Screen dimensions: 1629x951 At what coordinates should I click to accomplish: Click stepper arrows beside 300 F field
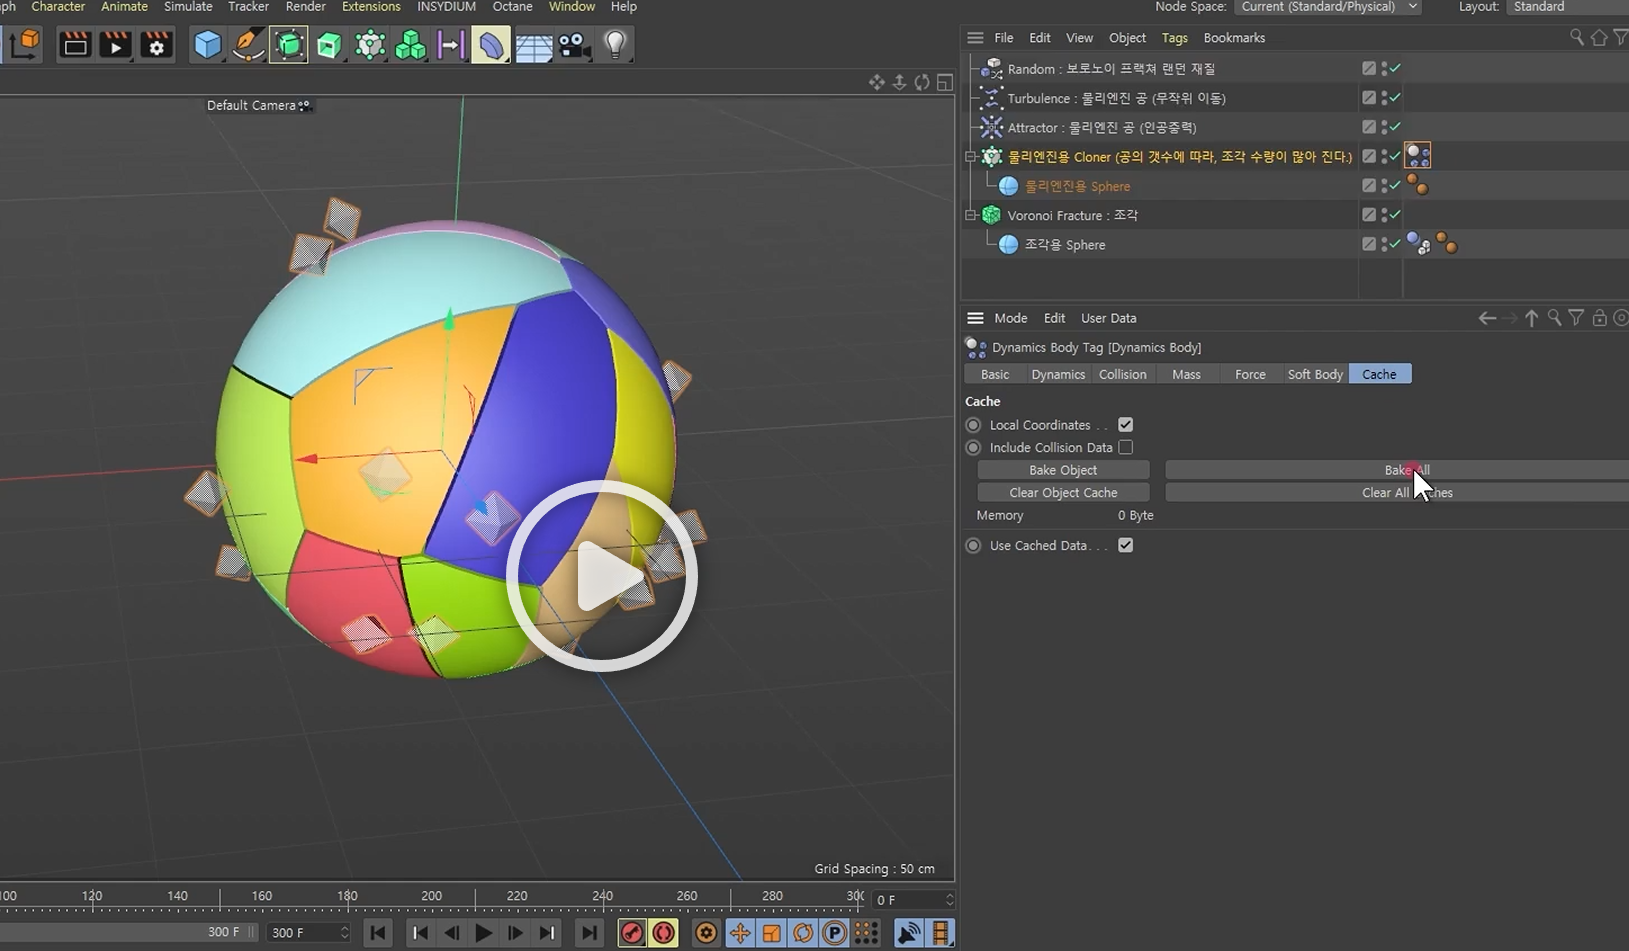[344, 932]
